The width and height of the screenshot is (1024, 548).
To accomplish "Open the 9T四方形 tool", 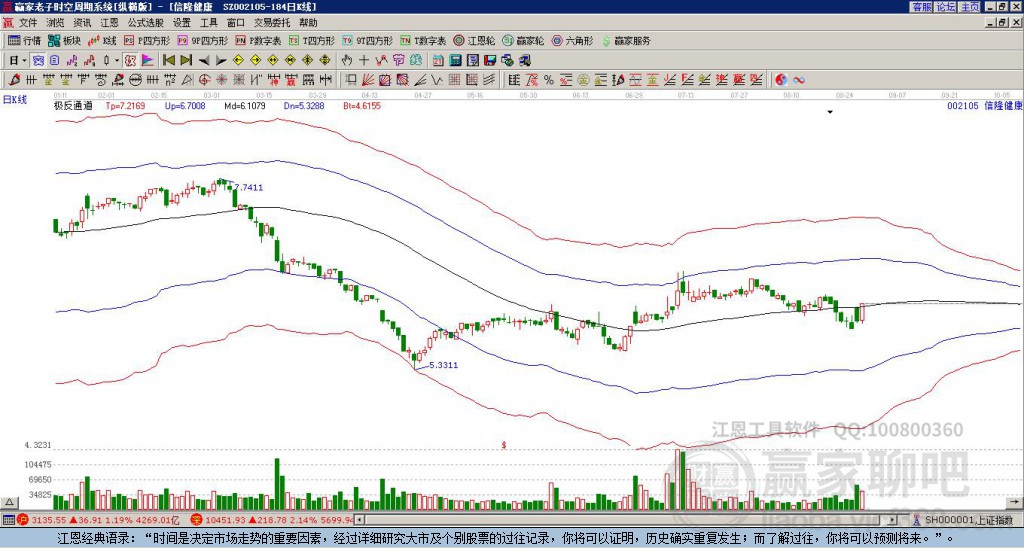I will [x=367, y=40].
